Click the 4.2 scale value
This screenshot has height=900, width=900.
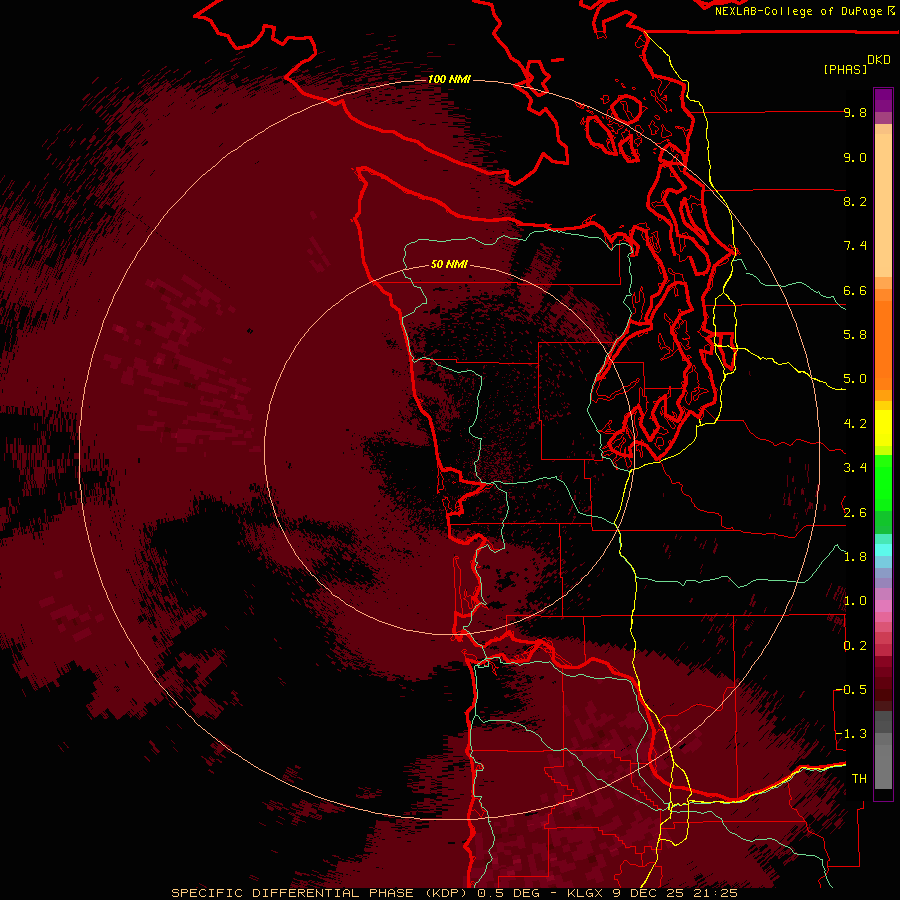[x=855, y=424]
